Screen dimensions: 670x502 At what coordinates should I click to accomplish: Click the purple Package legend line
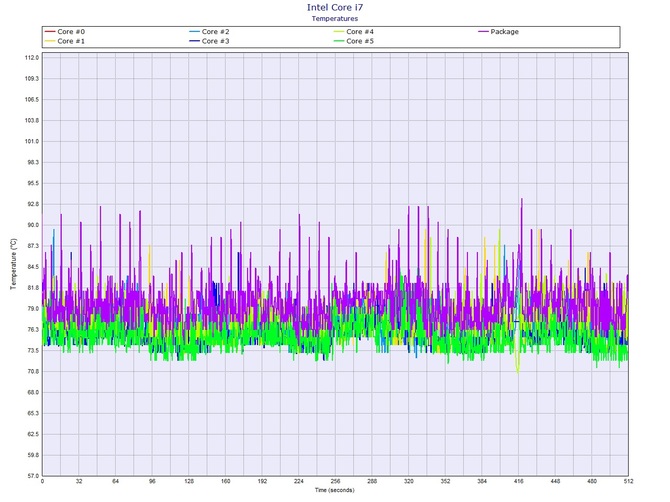click(483, 32)
